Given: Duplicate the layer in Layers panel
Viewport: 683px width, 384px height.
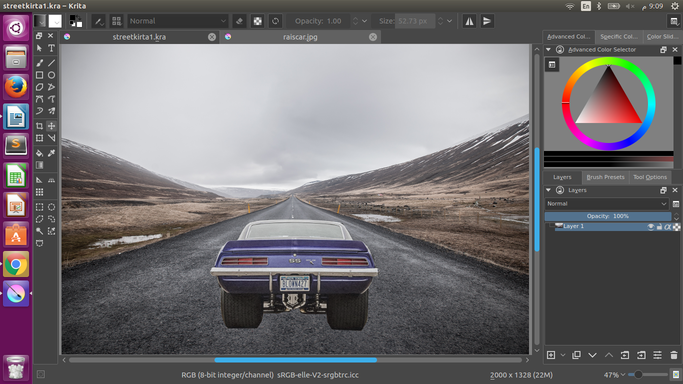Looking at the screenshot, I should (x=576, y=355).
